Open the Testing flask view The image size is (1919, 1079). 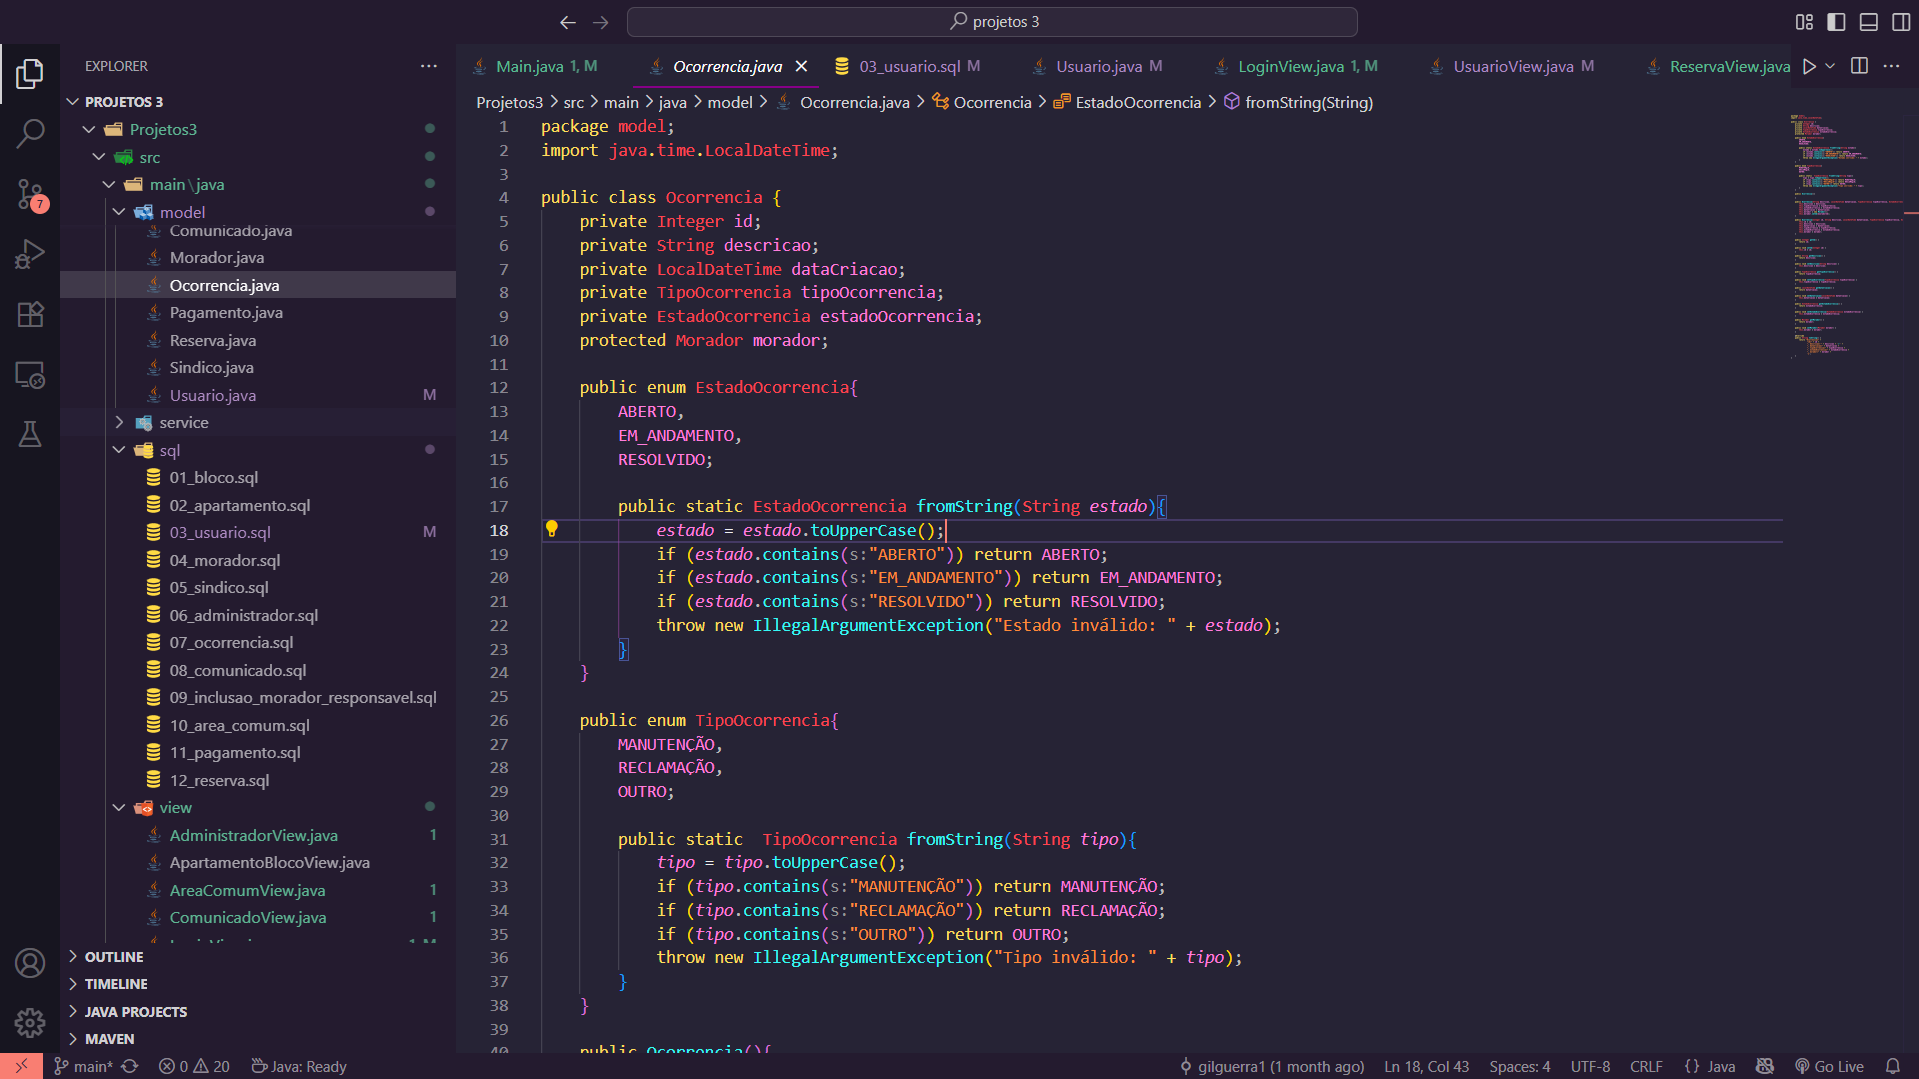click(30, 434)
